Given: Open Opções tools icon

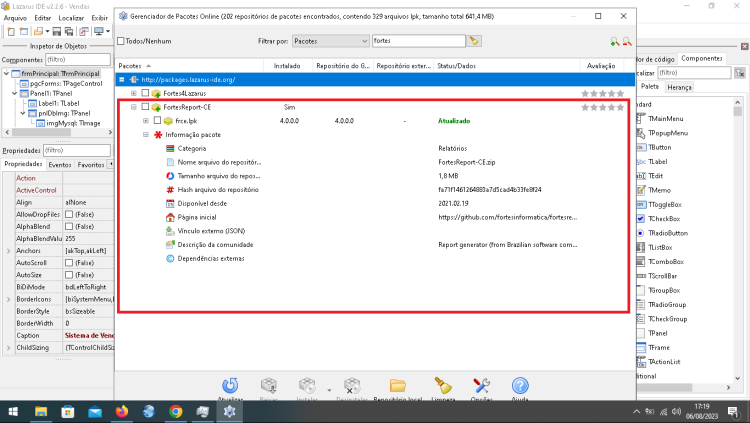Looking at the screenshot, I should click(x=481, y=385).
